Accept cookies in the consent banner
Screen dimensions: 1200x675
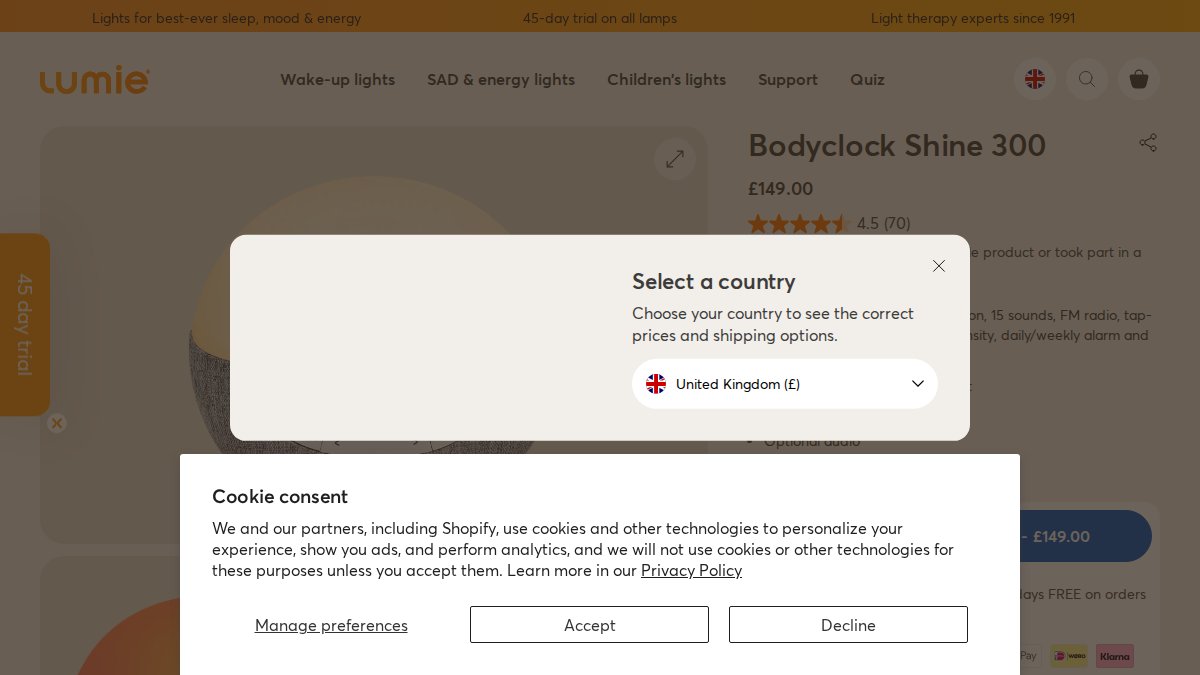[x=589, y=625]
